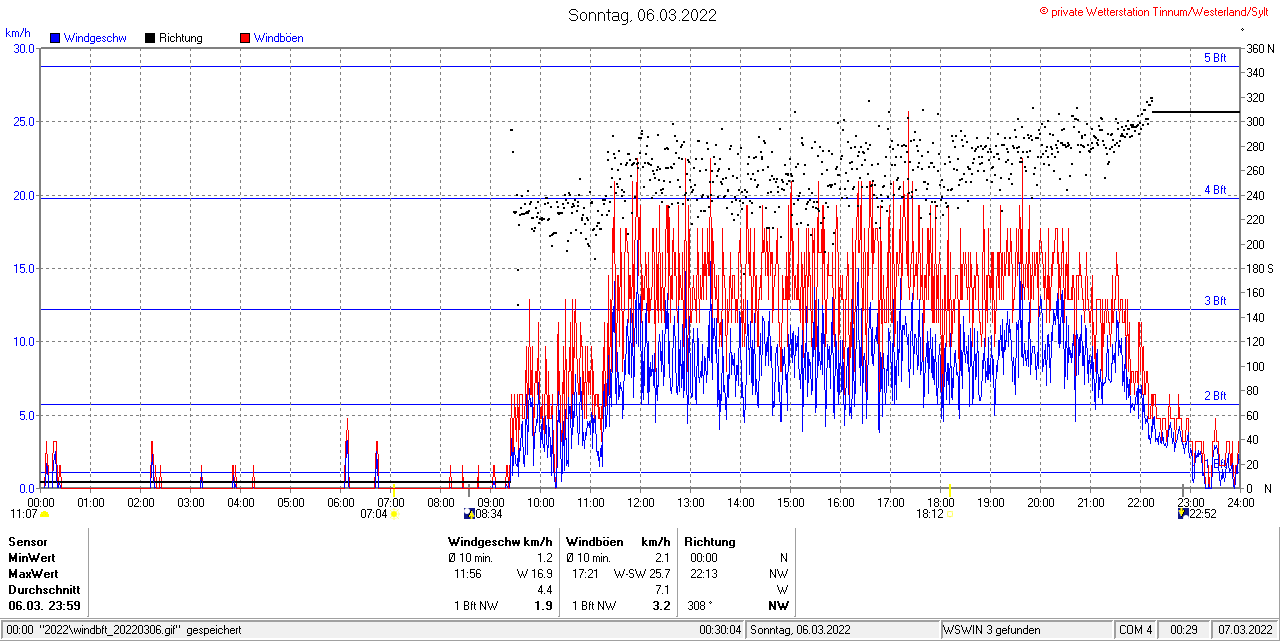Click the 00:30:04 status bar time
This screenshot has width=1280, height=641.
720,630
